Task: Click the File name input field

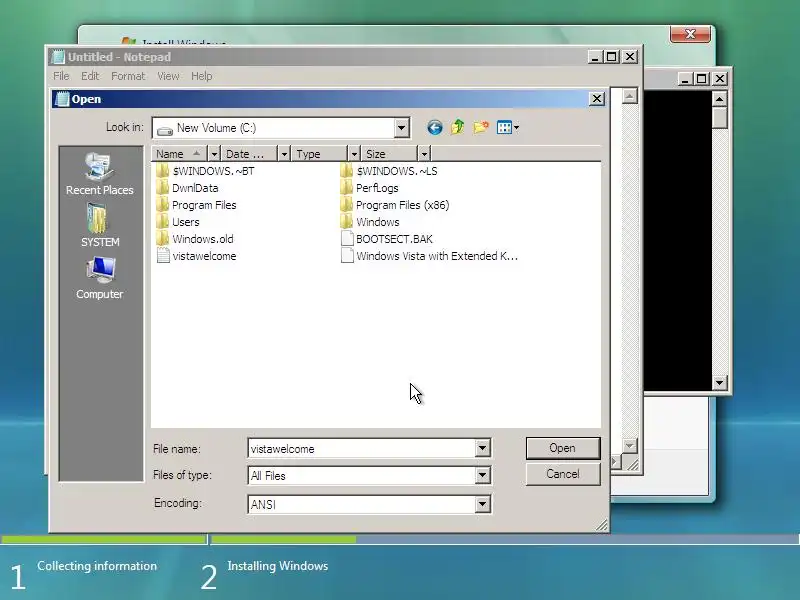Action: pyautogui.click(x=362, y=448)
